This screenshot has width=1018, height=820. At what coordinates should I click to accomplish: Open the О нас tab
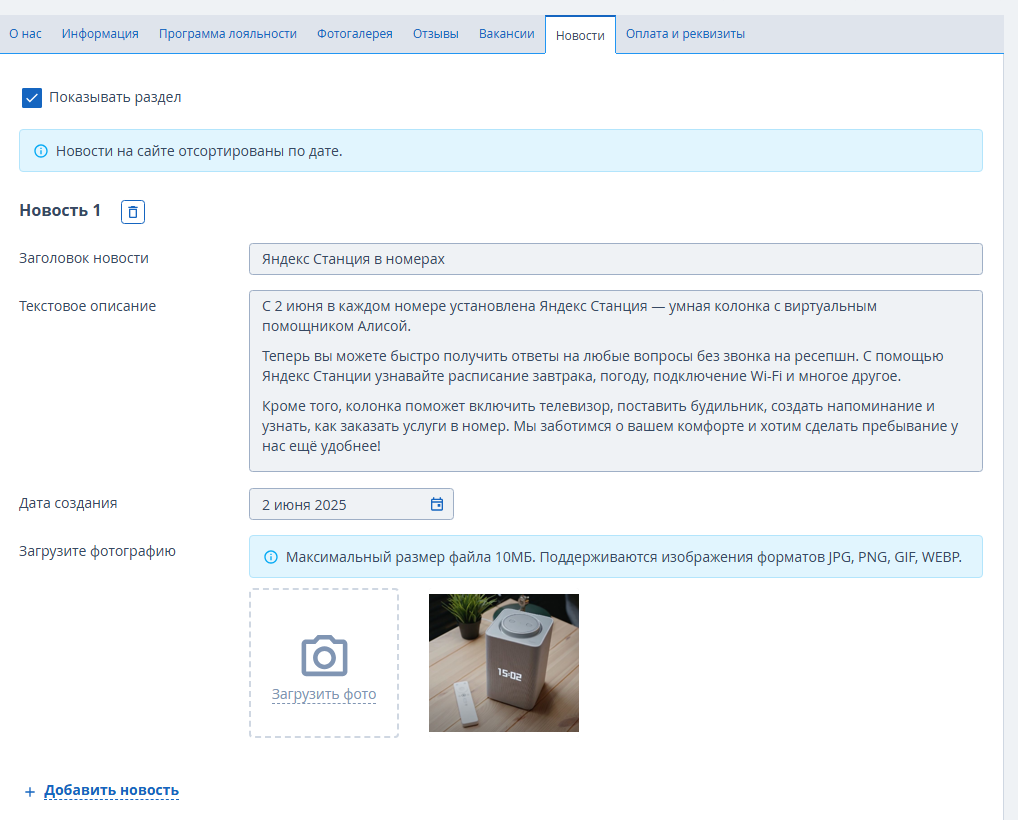(x=25, y=34)
